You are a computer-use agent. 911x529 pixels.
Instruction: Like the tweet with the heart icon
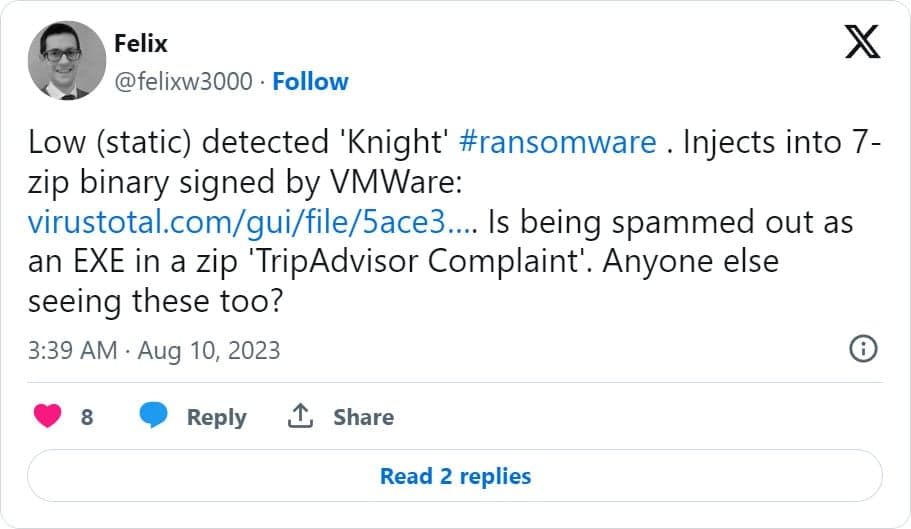(x=47, y=416)
